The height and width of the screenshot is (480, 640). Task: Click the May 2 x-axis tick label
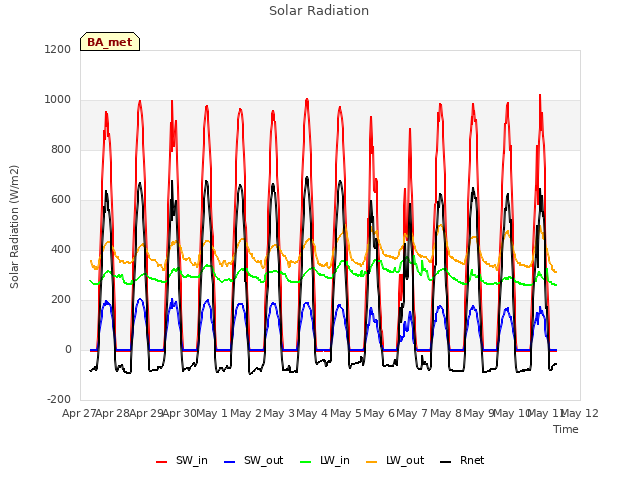(x=246, y=413)
